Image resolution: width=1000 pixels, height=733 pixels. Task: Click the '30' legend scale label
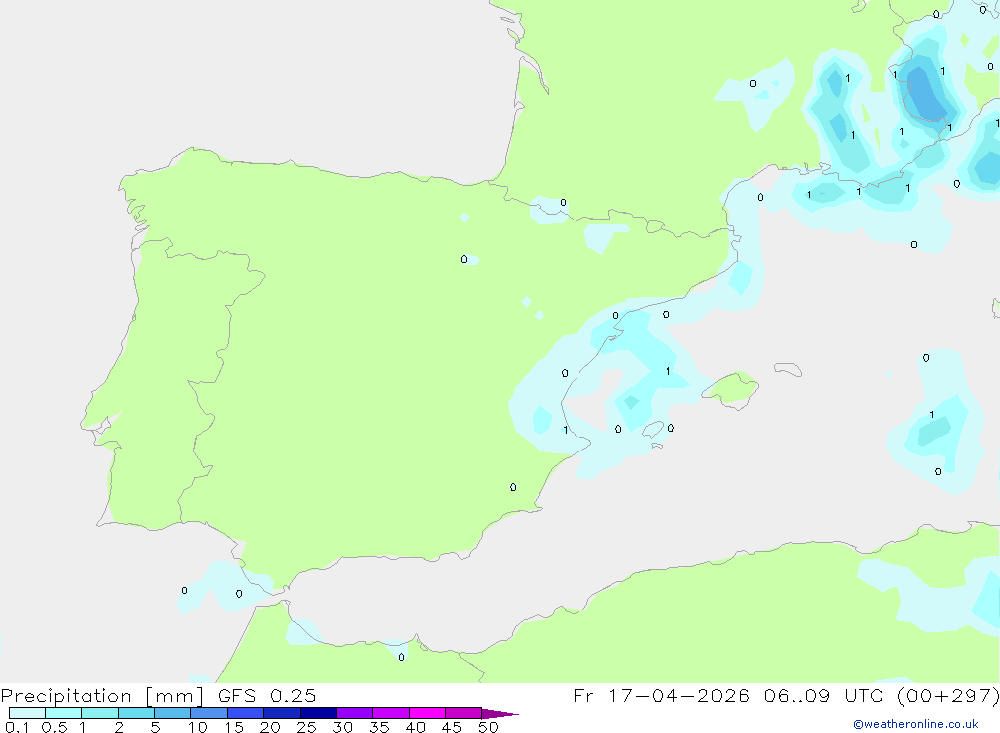click(x=343, y=727)
